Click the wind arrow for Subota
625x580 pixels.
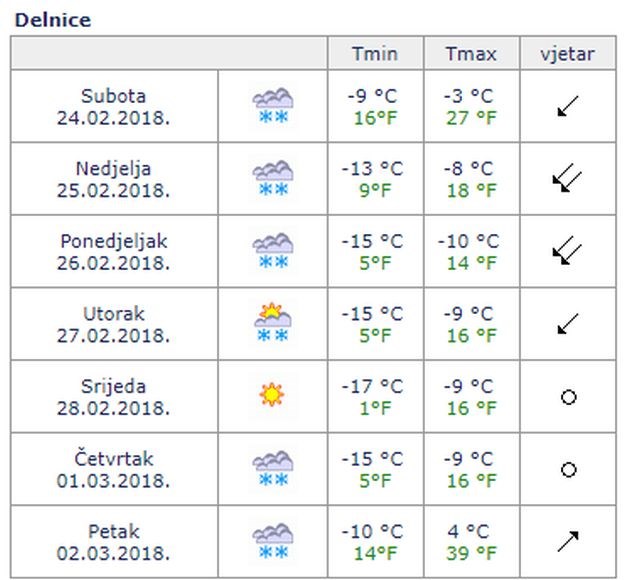(x=568, y=106)
